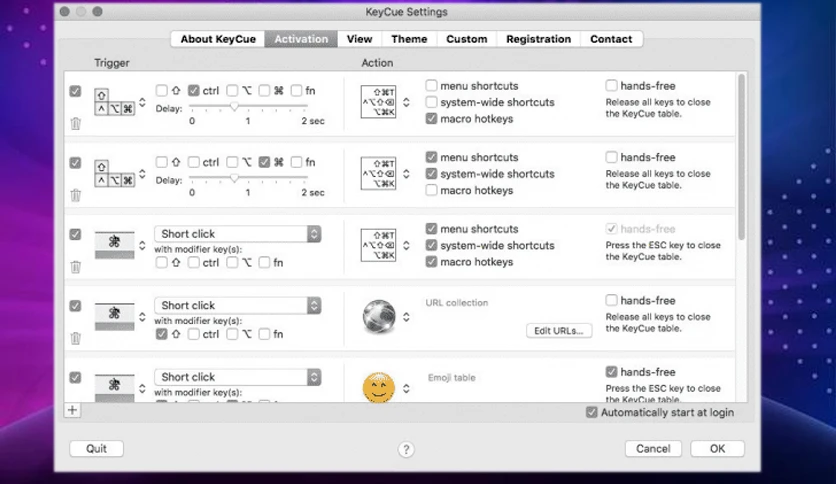Image resolution: width=836 pixels, height=484 pixels.
Task: Change action type stepper in third row
Action: [x=406, y=245]
